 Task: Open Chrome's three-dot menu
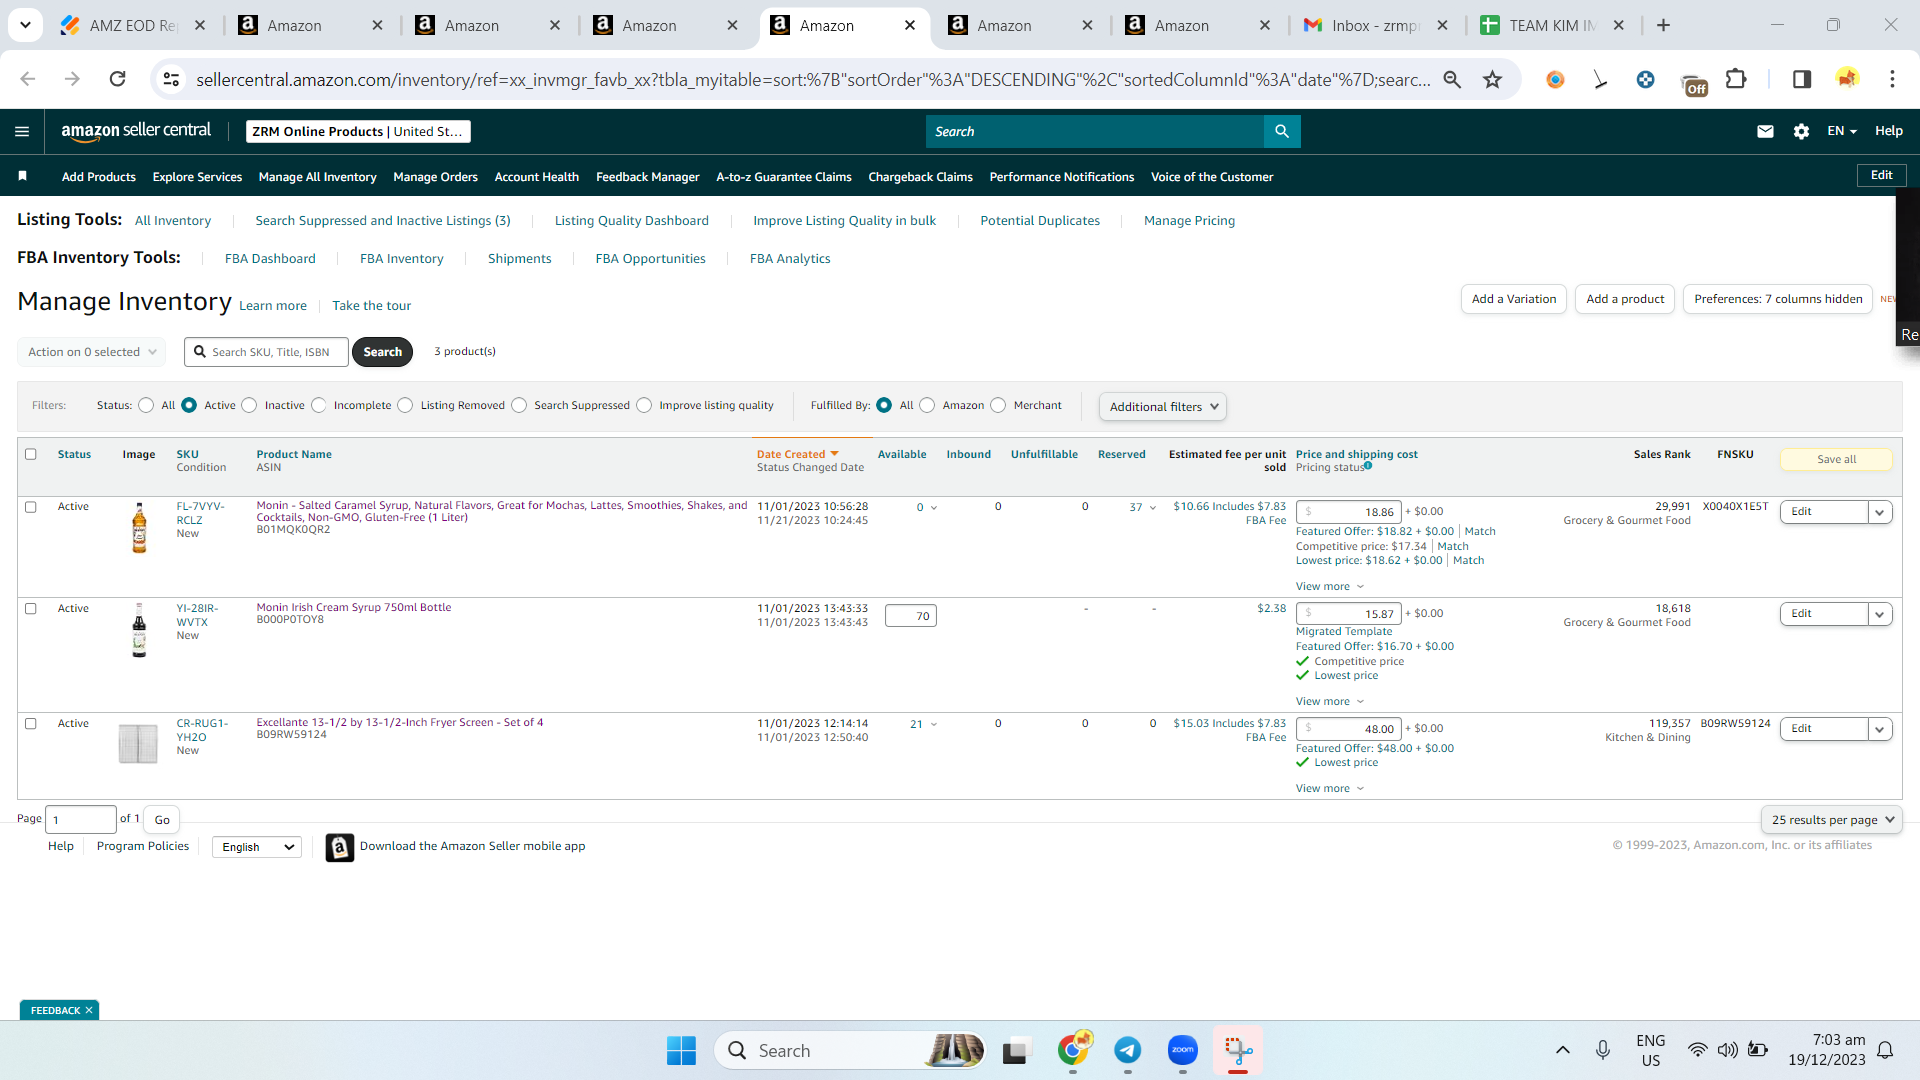click(x=1892, y=79)
